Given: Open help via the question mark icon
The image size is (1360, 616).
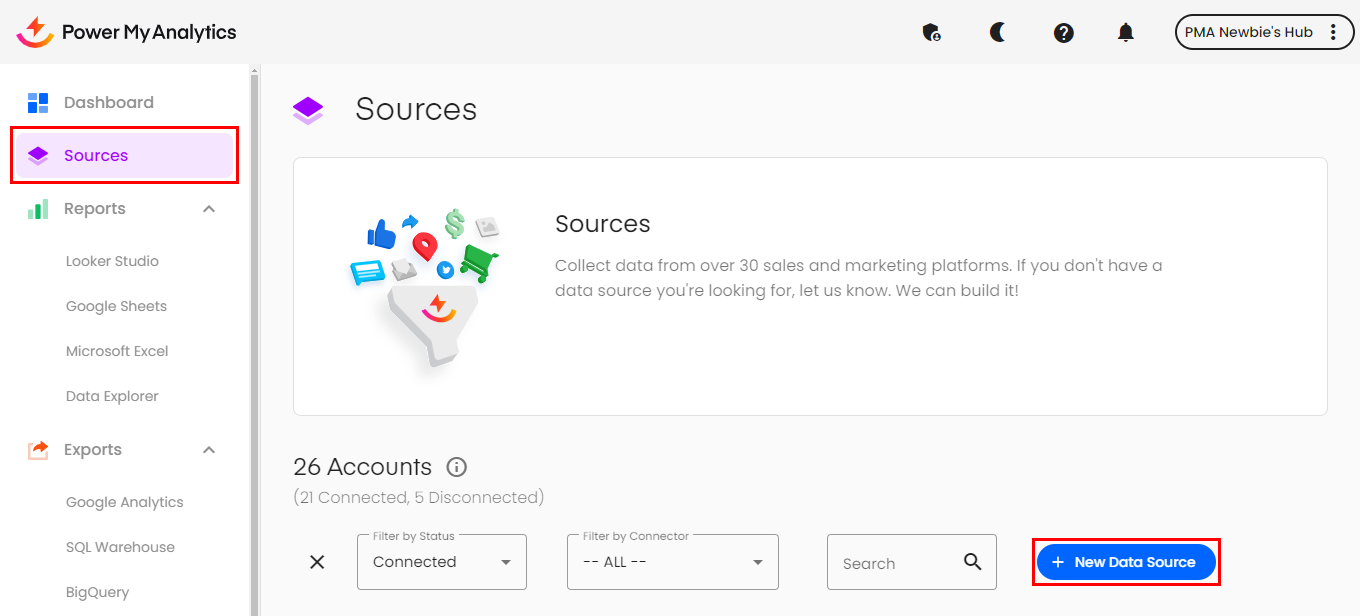Looking at the screenshot, I should [1063, 33].
